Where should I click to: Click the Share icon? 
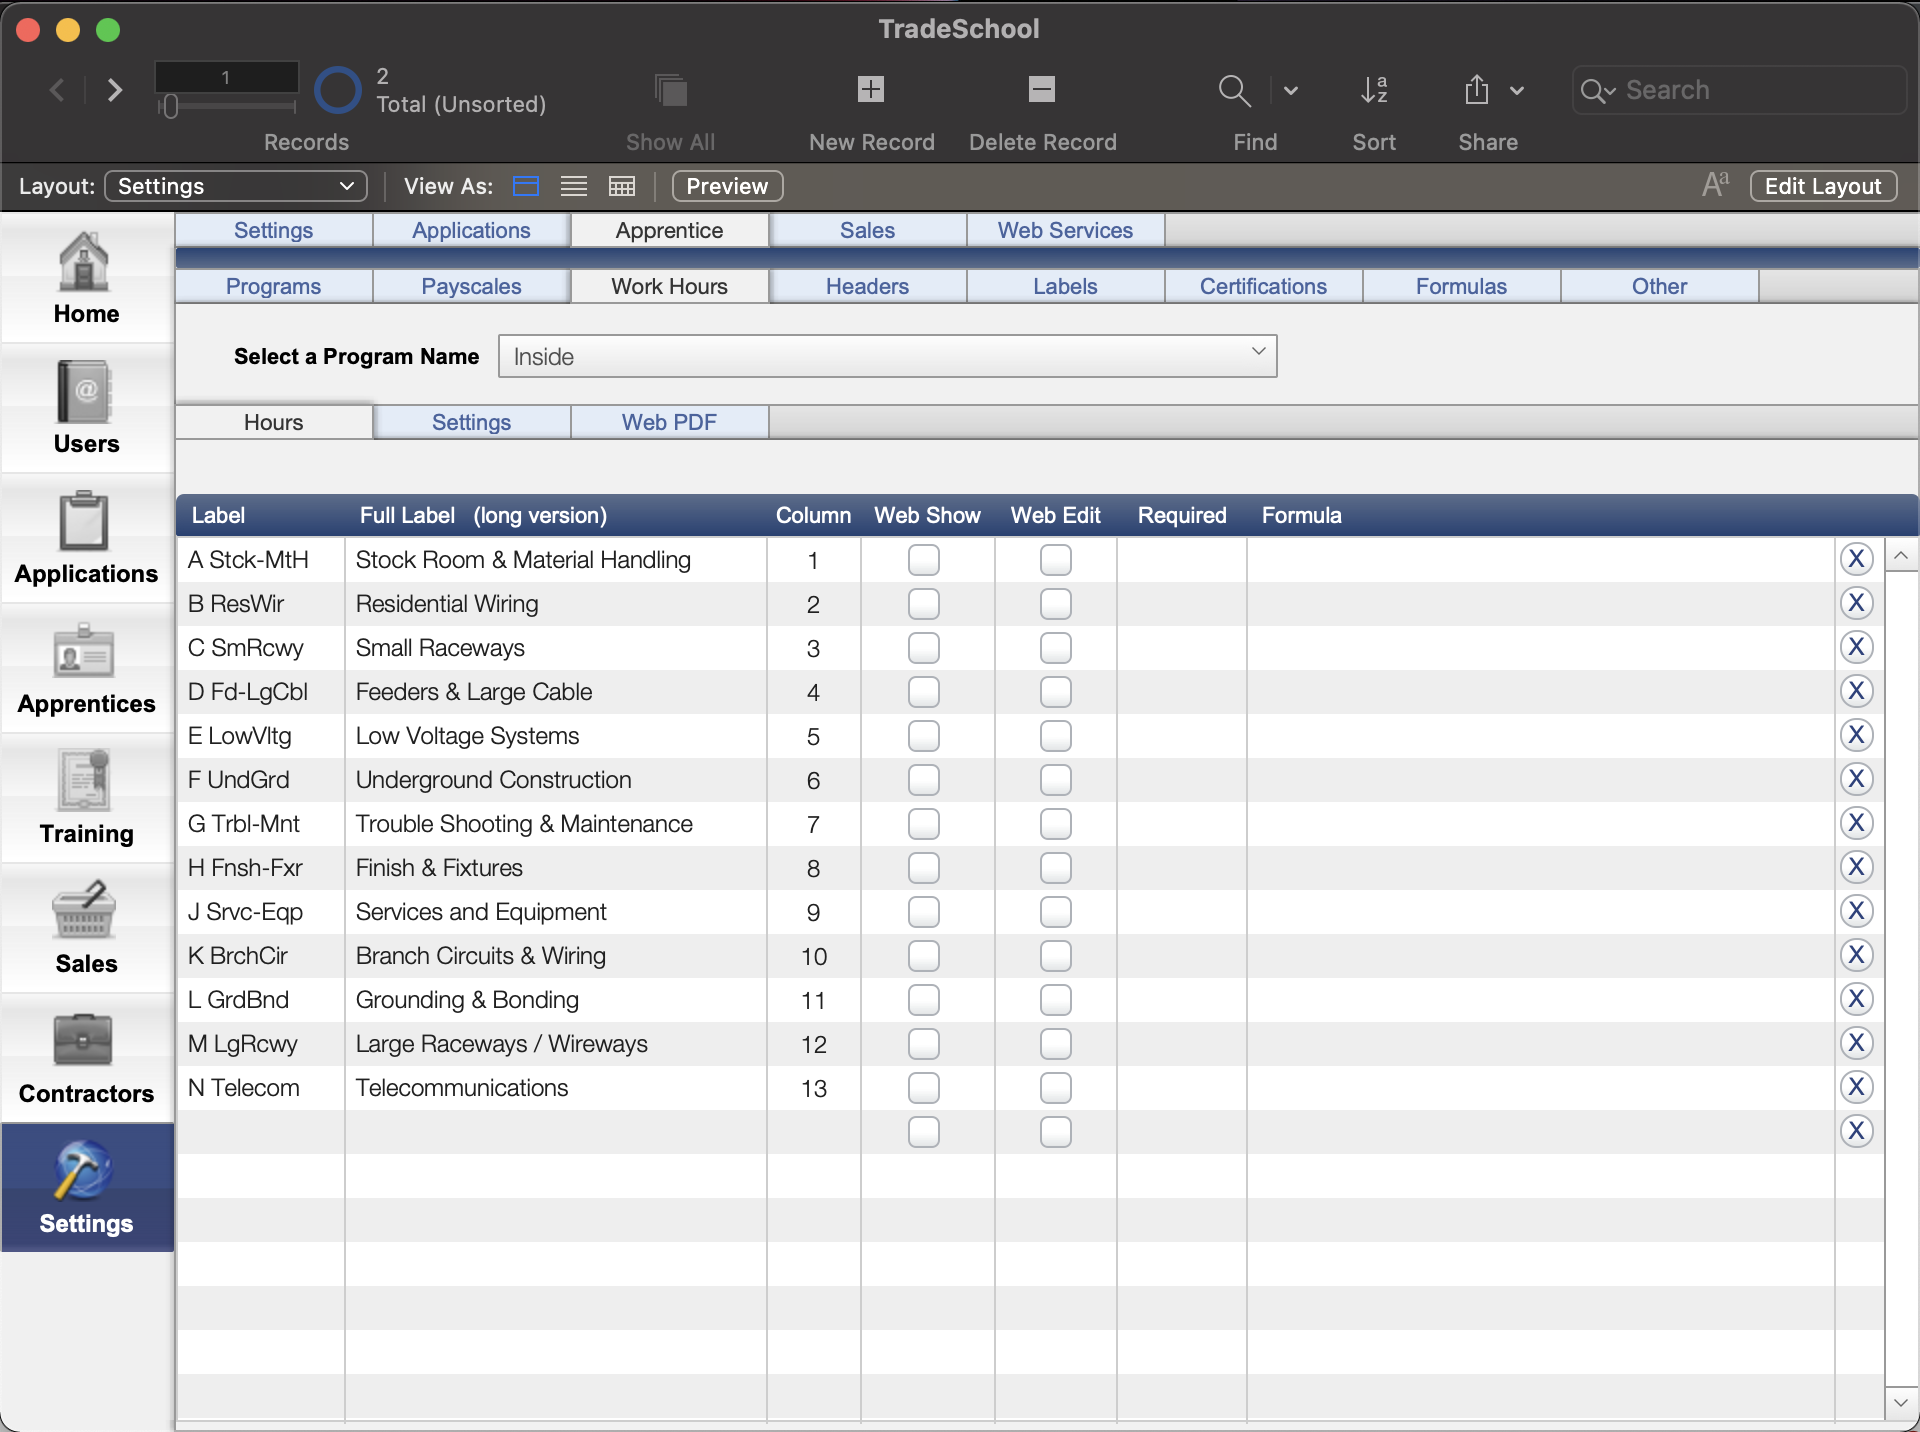[1476, 89]
